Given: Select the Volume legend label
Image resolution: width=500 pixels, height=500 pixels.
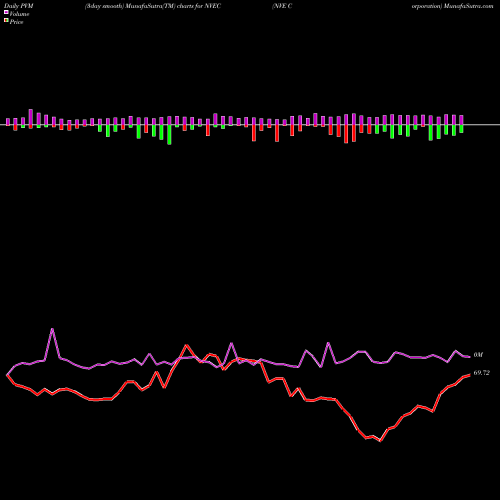Looking at the screenshot, I should pyautogui.click(x=19, y=14).
